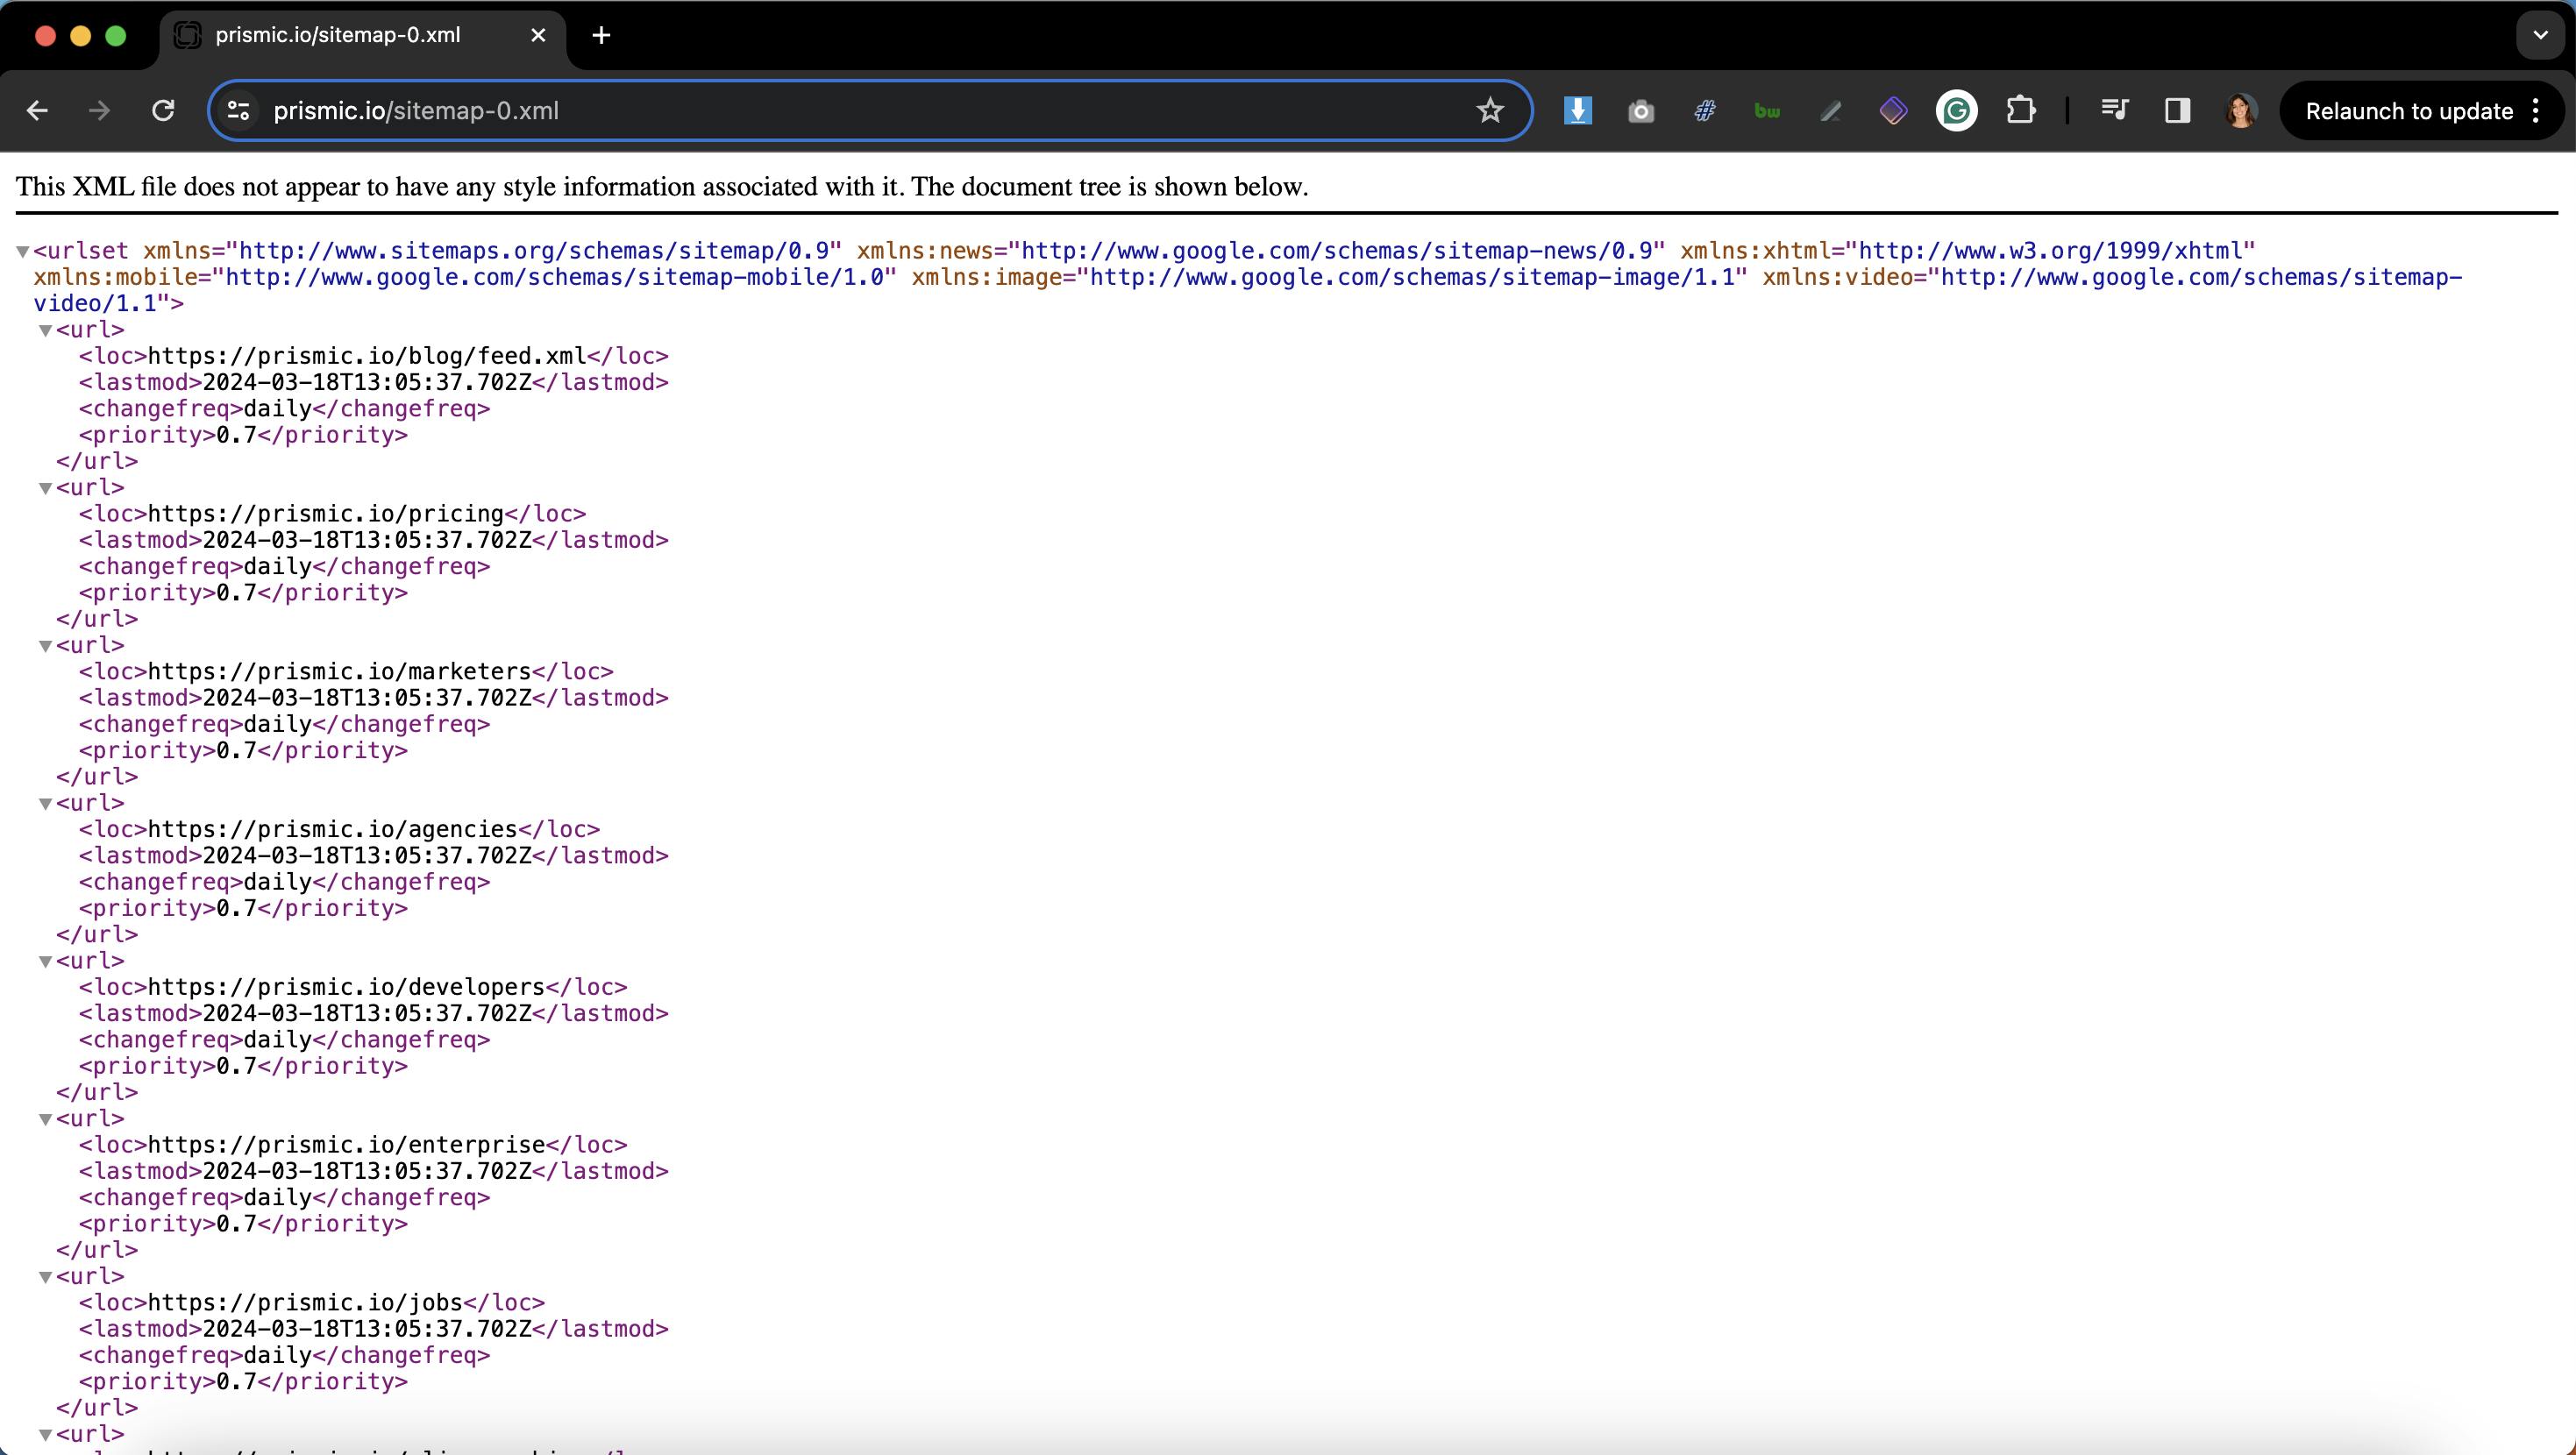This screenshot has height=1455, width=2576.
Task: Open the blue download extension icon
Action: click(x=1578, y=111)
